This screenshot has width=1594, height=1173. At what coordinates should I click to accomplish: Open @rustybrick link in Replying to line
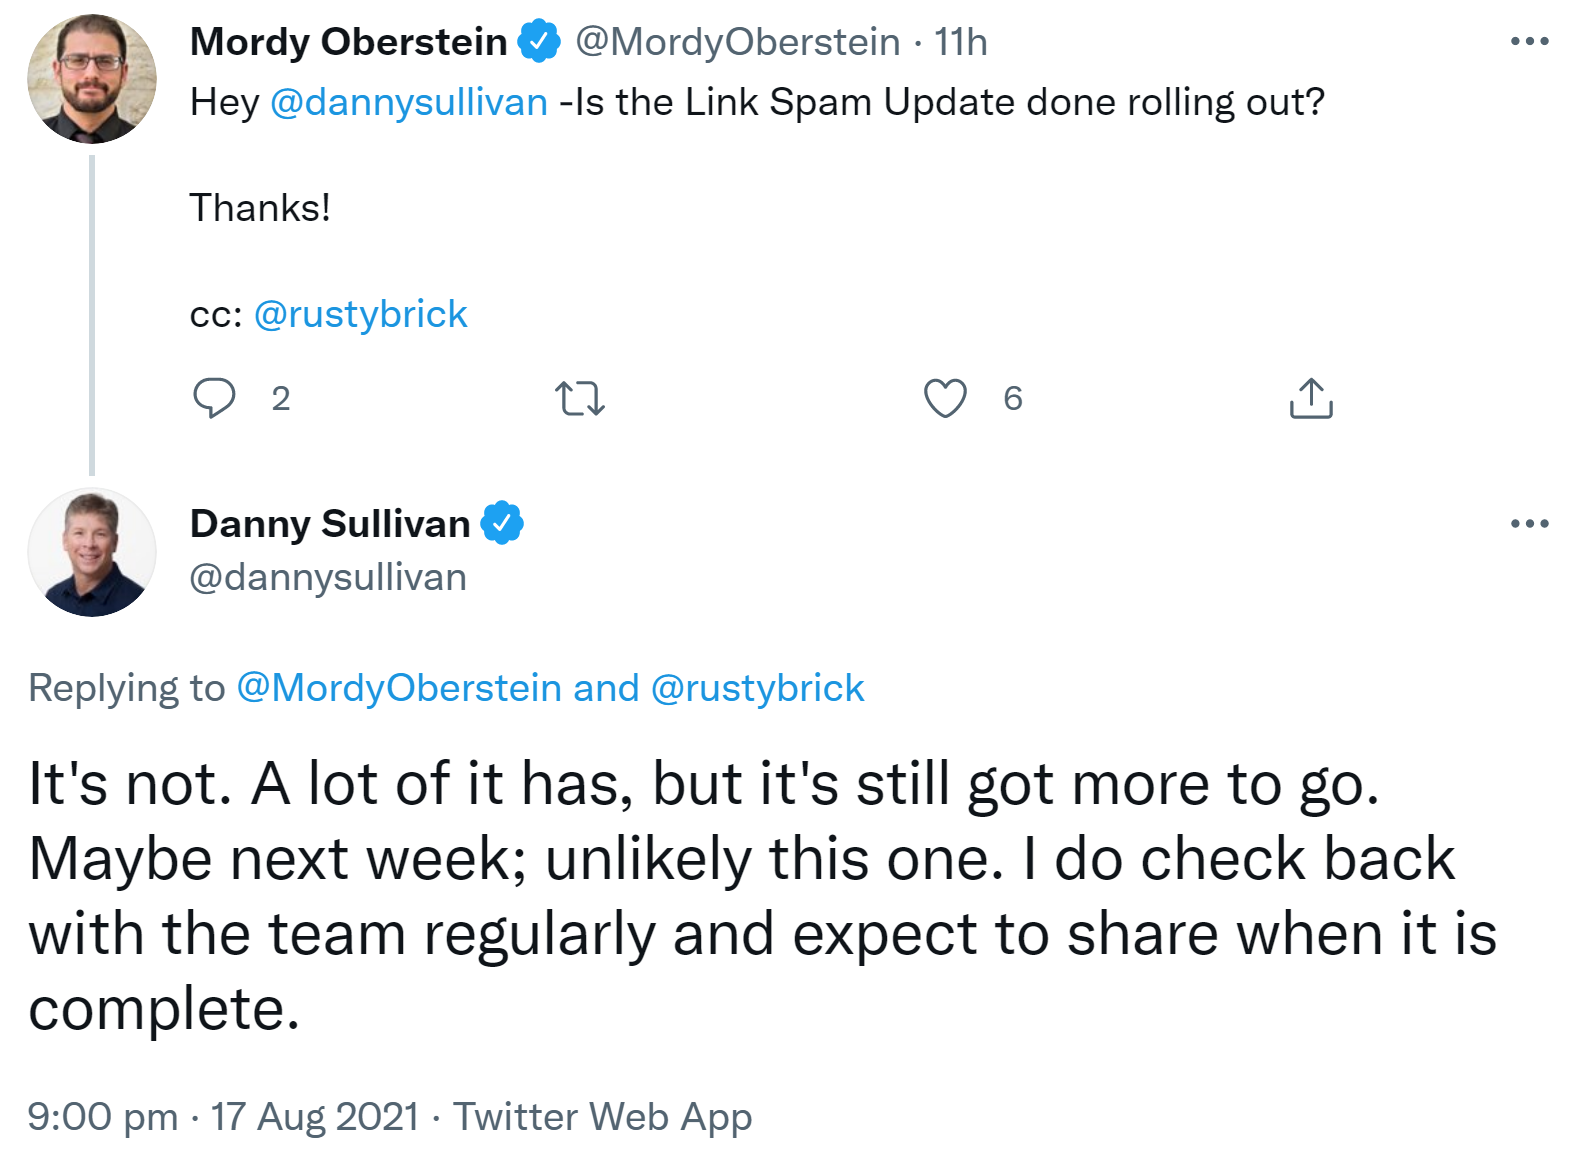click(x=757, y=688)
